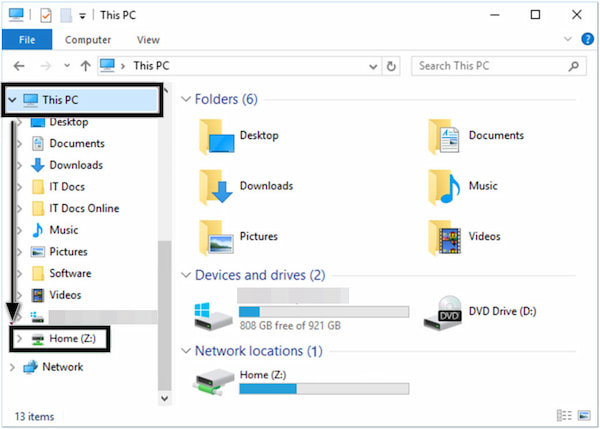Image resolution: width=600 pixels, height=429 pixels.
Task: Click the 808 GB free of 921 GB text
Action: [290, 326]
